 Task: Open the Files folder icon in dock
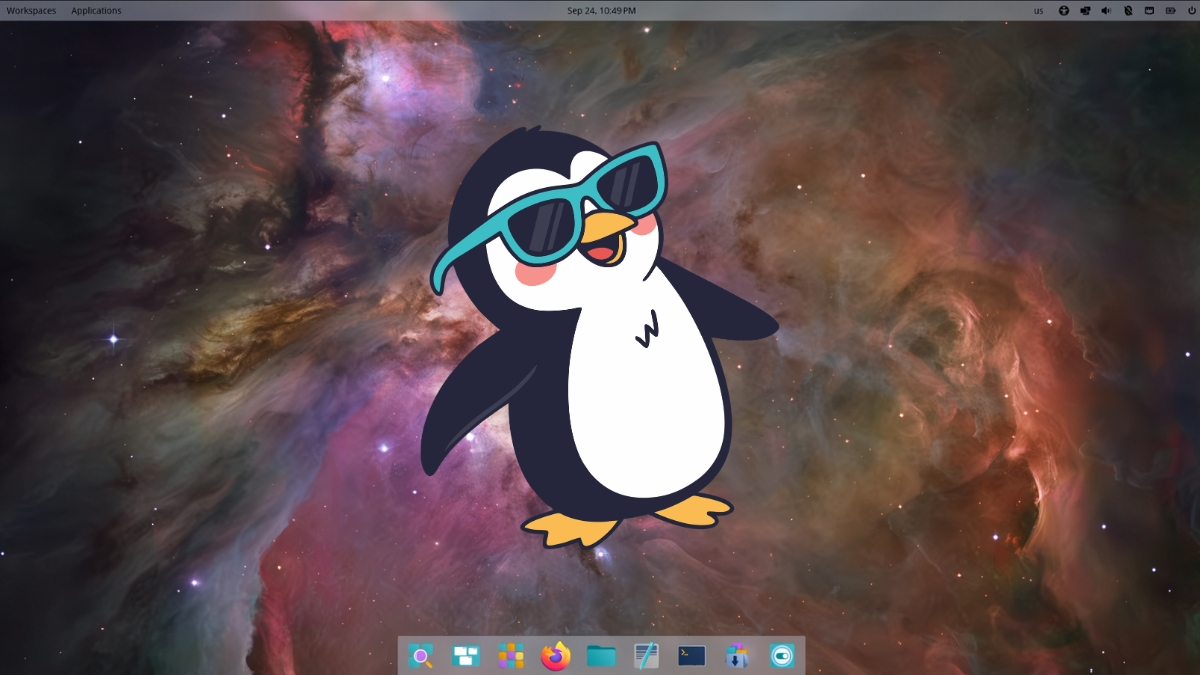coord(601,656)
